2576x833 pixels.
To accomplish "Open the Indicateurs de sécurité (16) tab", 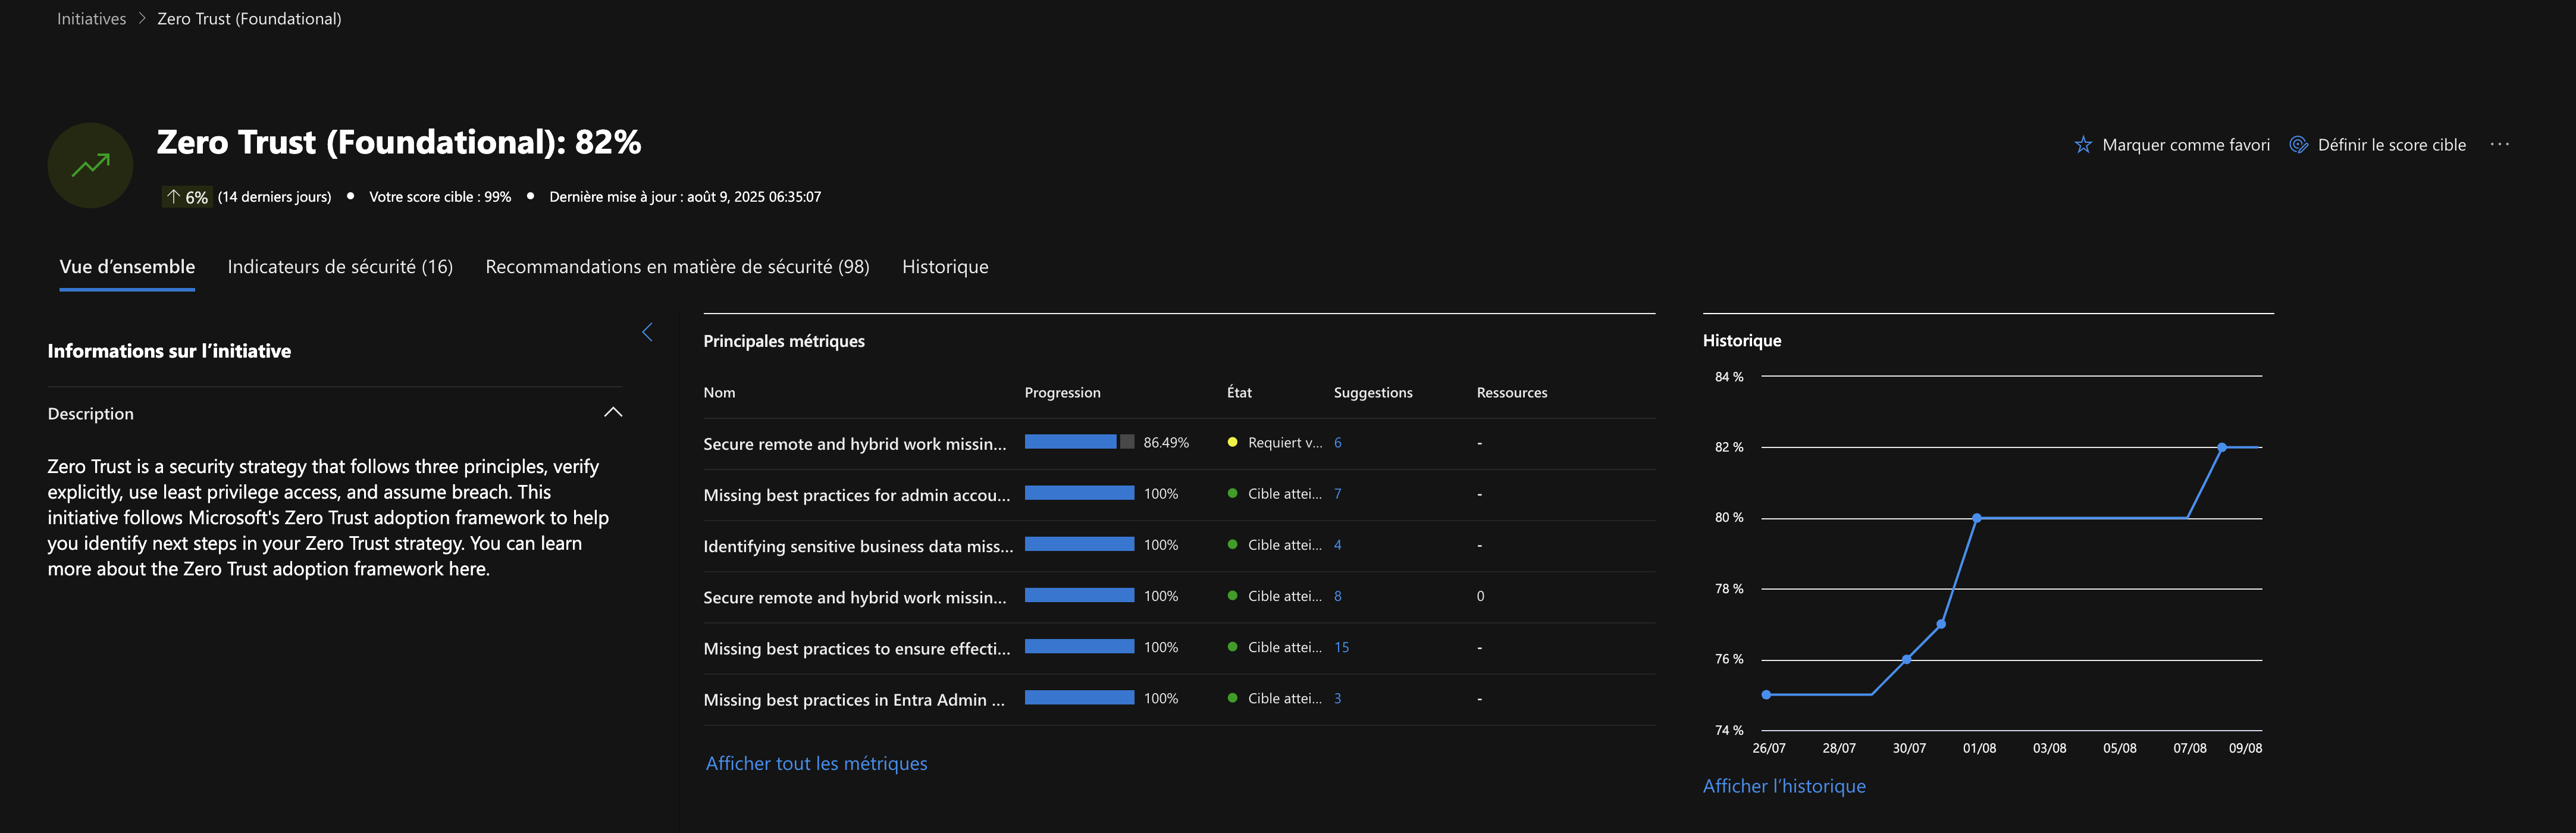I will coord(340,267).
